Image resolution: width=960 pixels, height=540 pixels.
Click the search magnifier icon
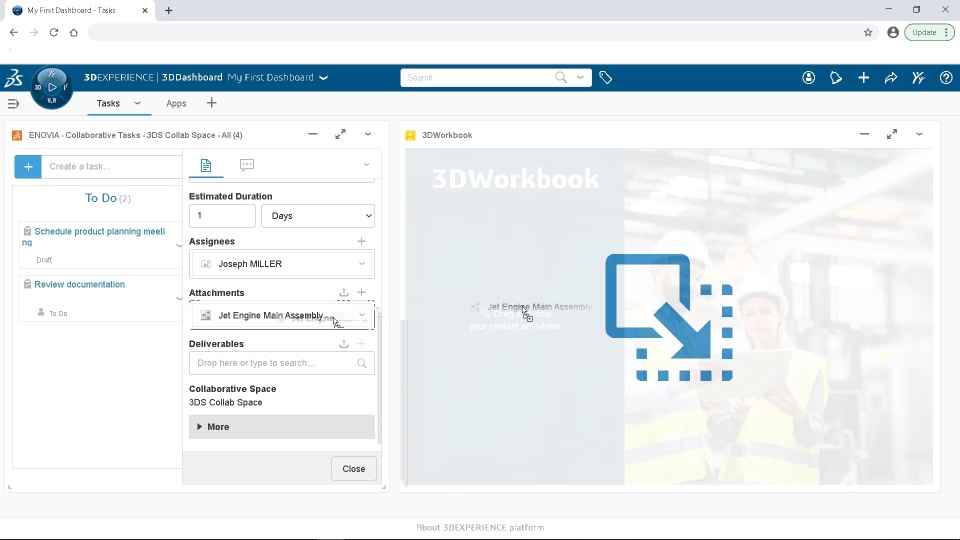(561, 77)
